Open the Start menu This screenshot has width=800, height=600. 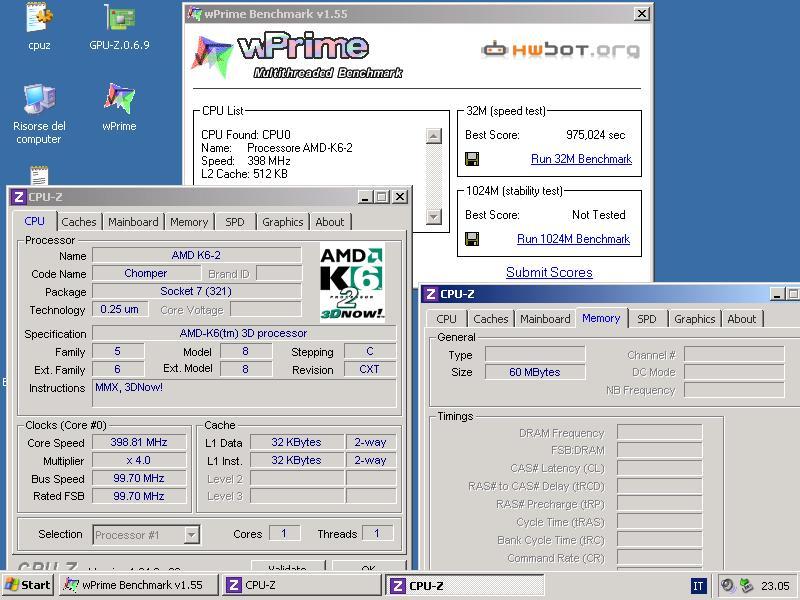(x=29, y=585)
